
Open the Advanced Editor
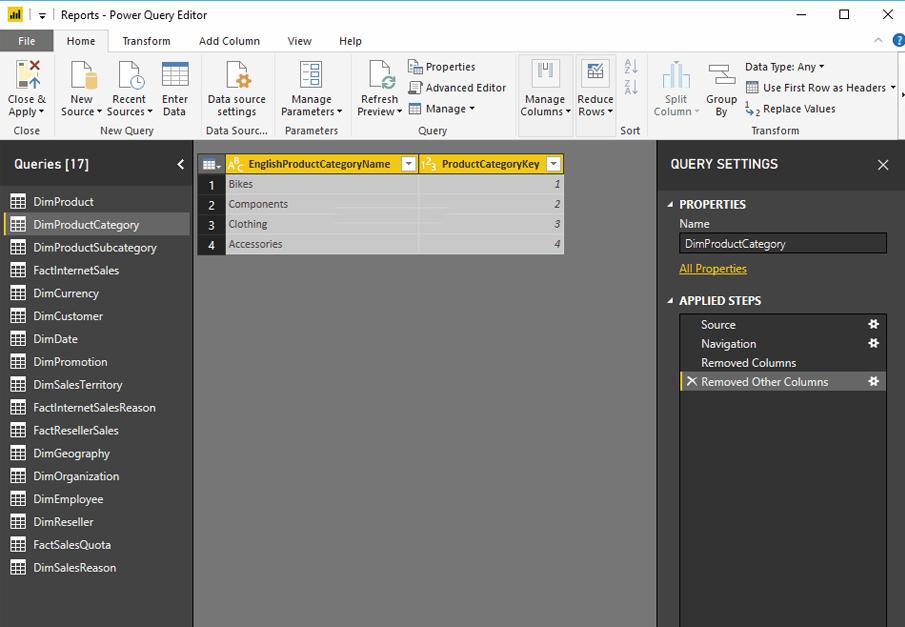click(x=457, y=88)
